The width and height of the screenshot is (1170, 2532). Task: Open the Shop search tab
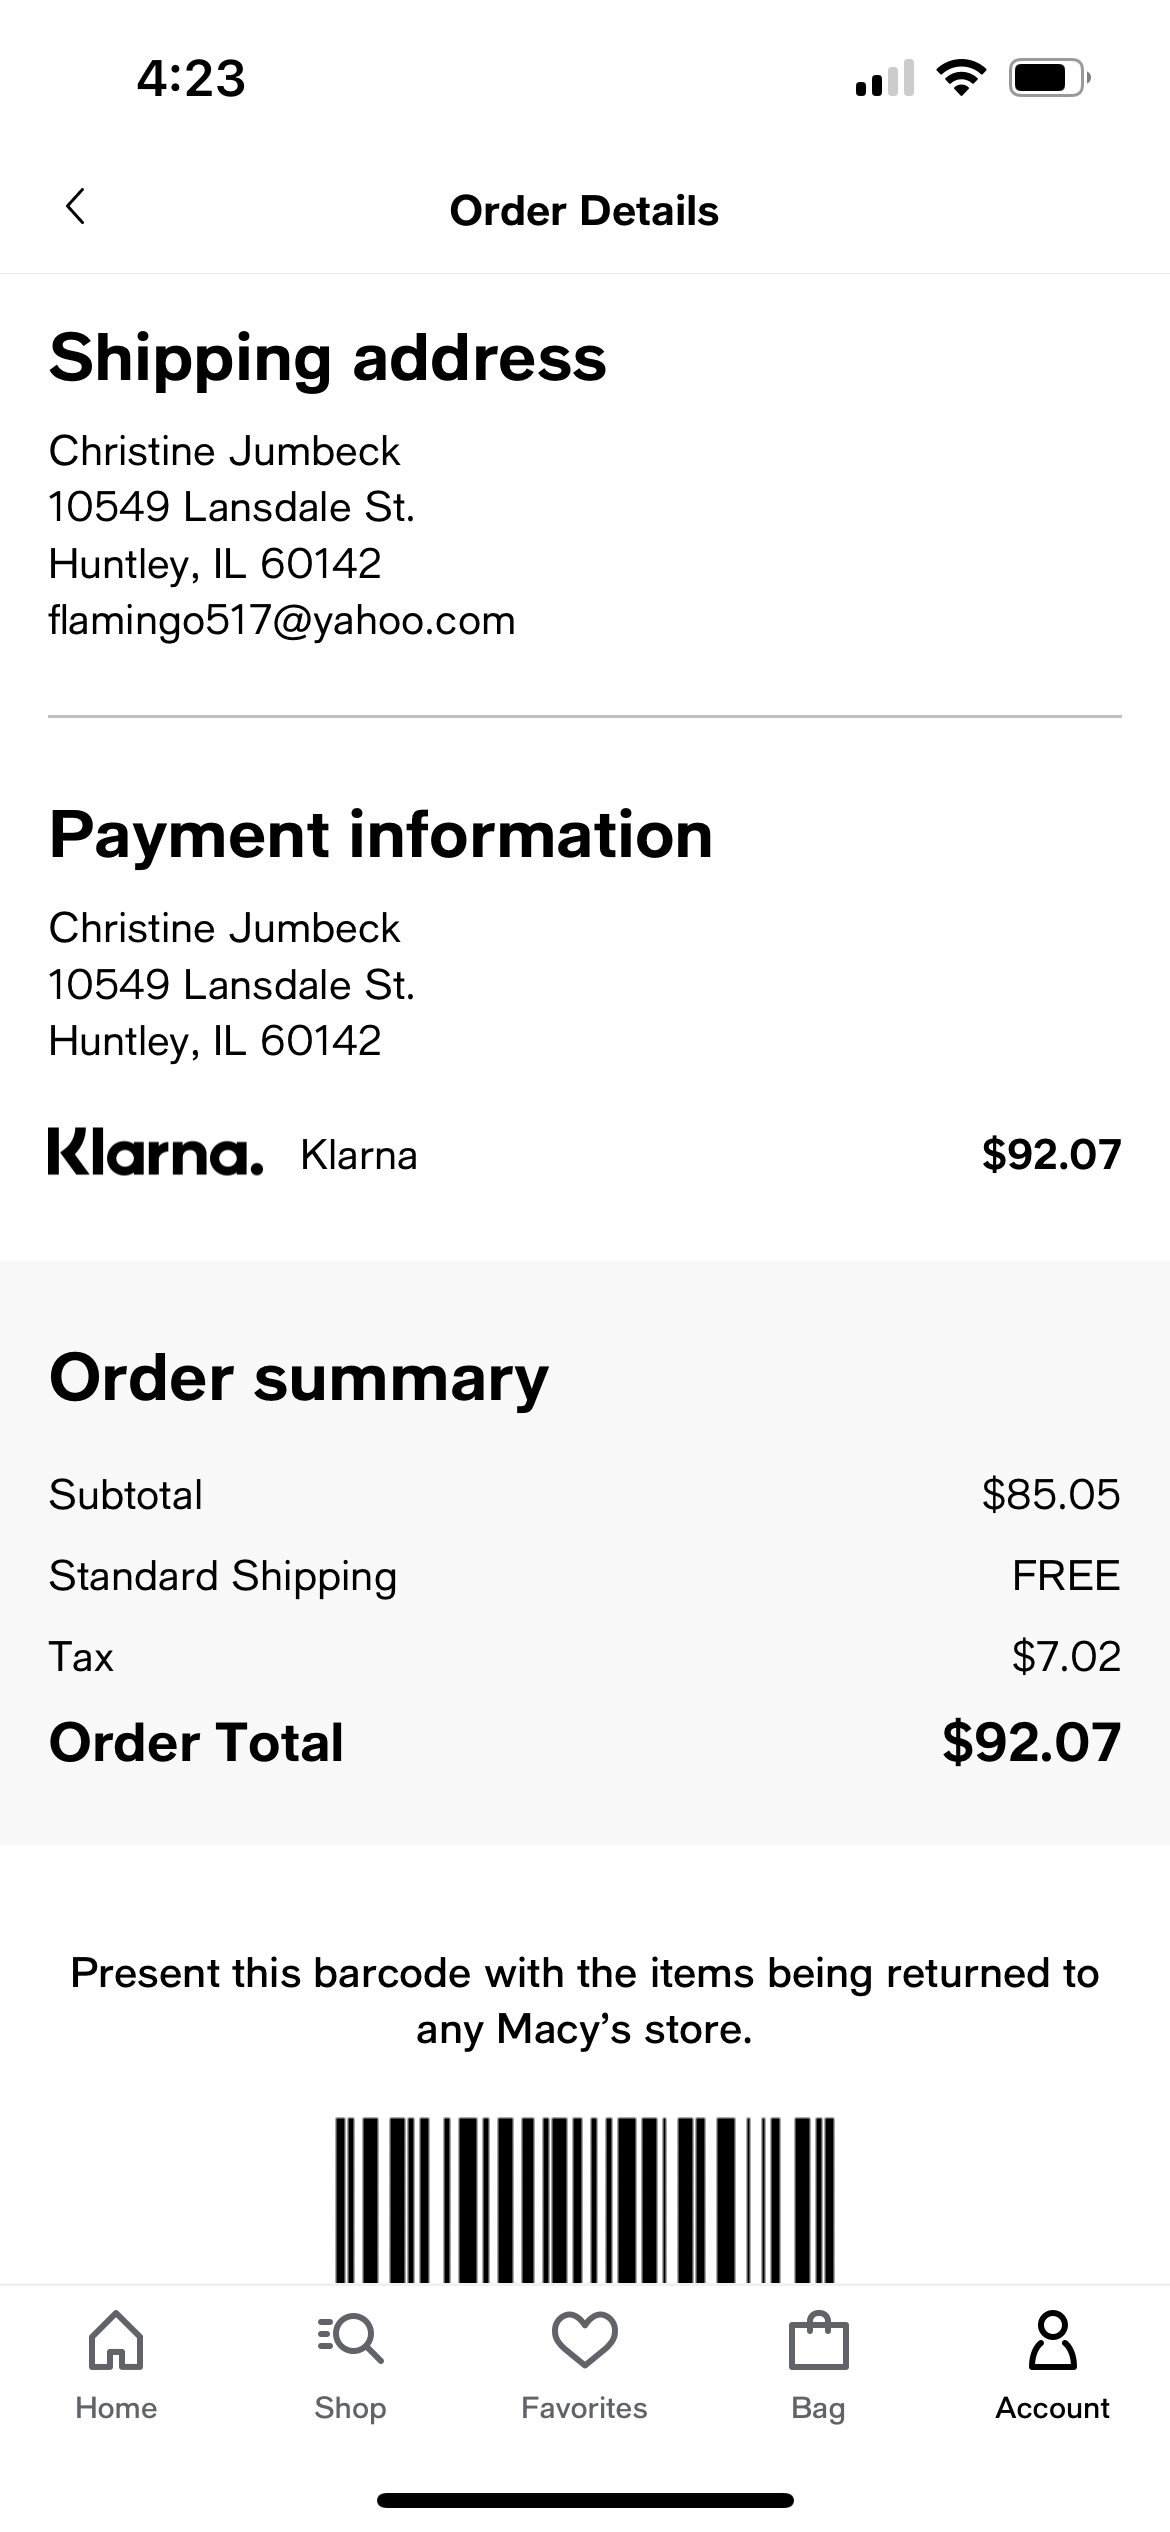click(350, 2365)
